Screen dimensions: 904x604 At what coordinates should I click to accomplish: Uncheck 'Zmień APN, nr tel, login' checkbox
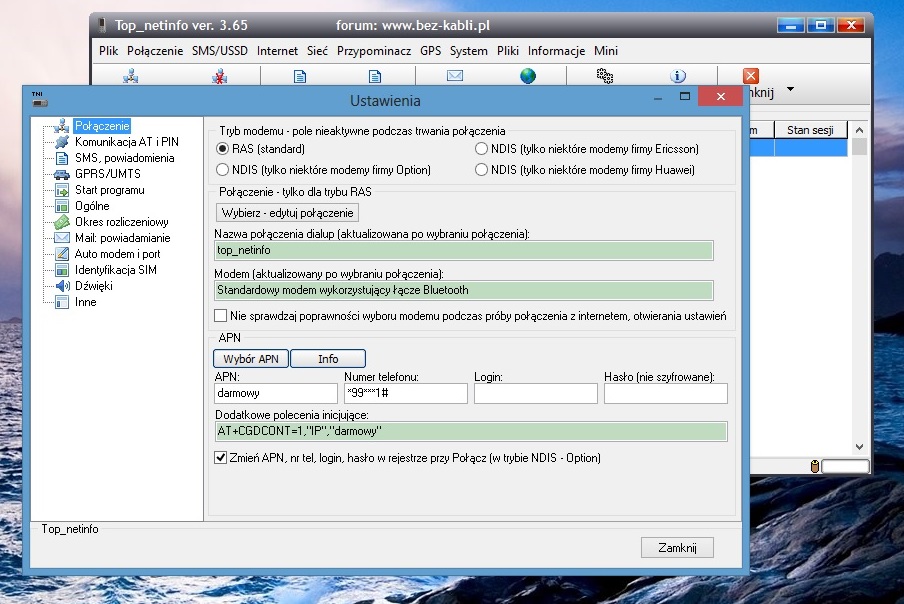(x=222, y=458)
